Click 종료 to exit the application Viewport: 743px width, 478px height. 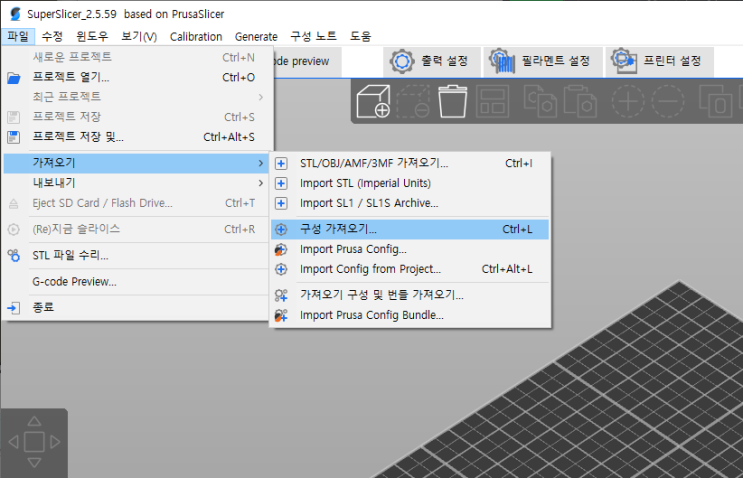[43, 308]
